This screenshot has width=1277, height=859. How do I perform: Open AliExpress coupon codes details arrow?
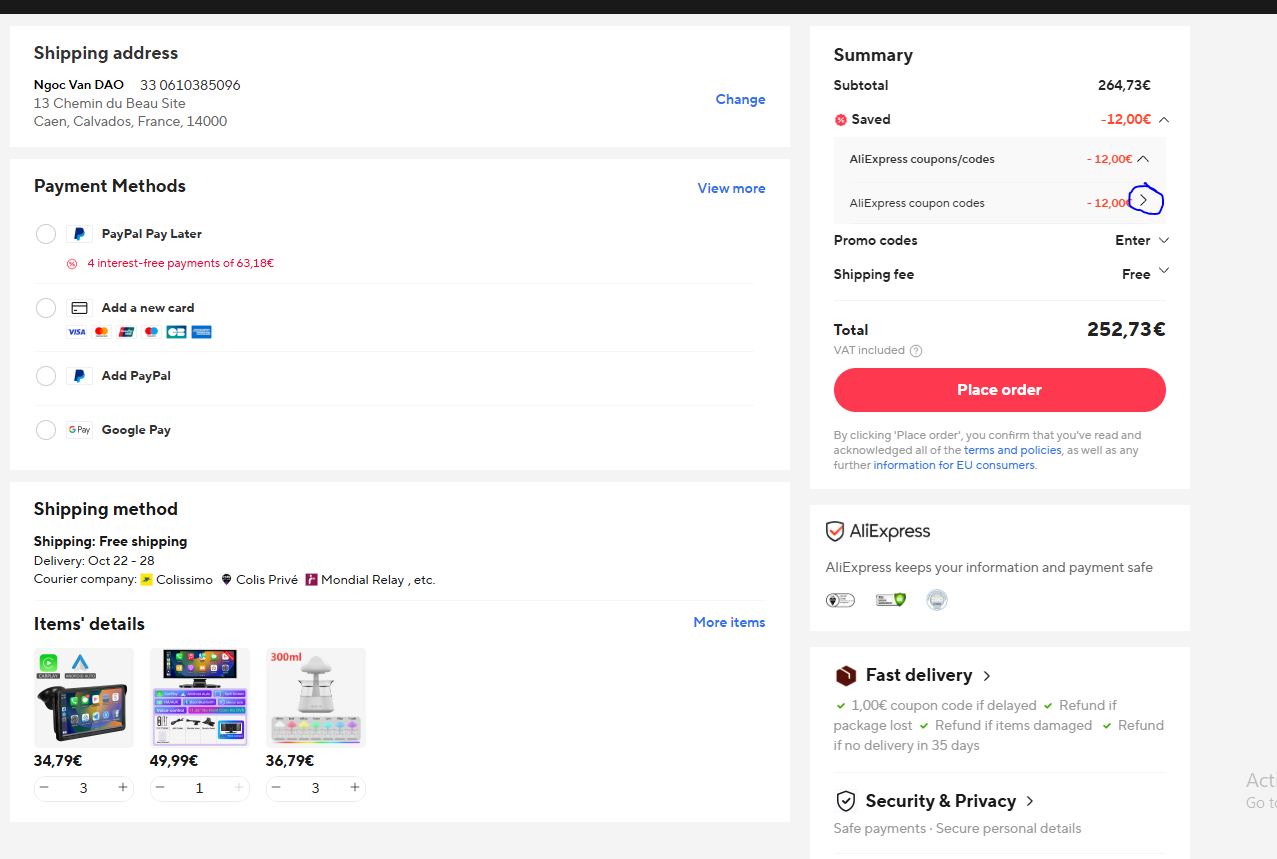1145,202
